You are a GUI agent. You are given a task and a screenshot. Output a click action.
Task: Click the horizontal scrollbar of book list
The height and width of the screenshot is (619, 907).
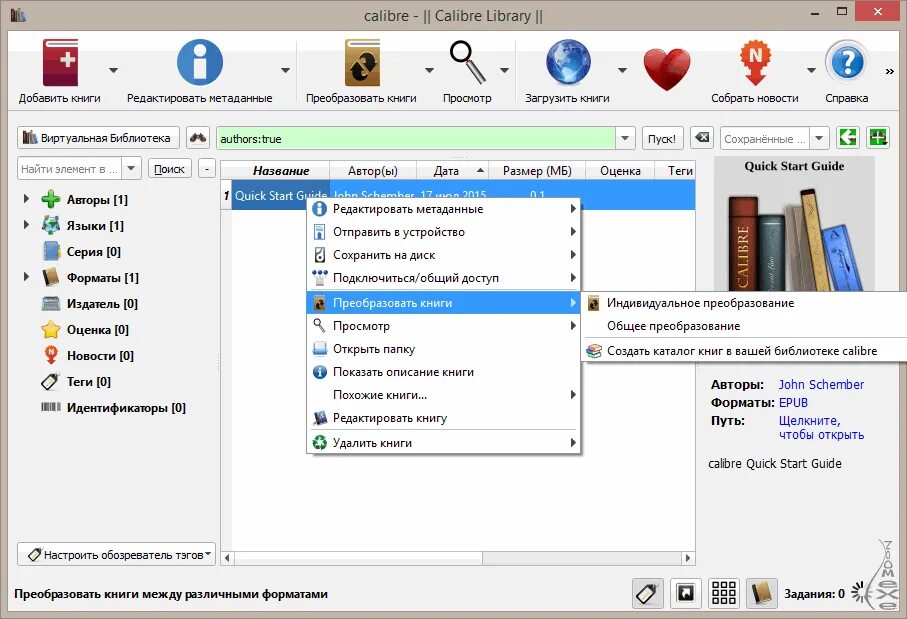[359, 558]
